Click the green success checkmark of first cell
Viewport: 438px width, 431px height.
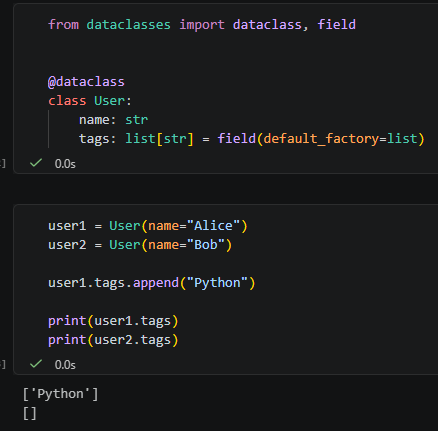36,163
